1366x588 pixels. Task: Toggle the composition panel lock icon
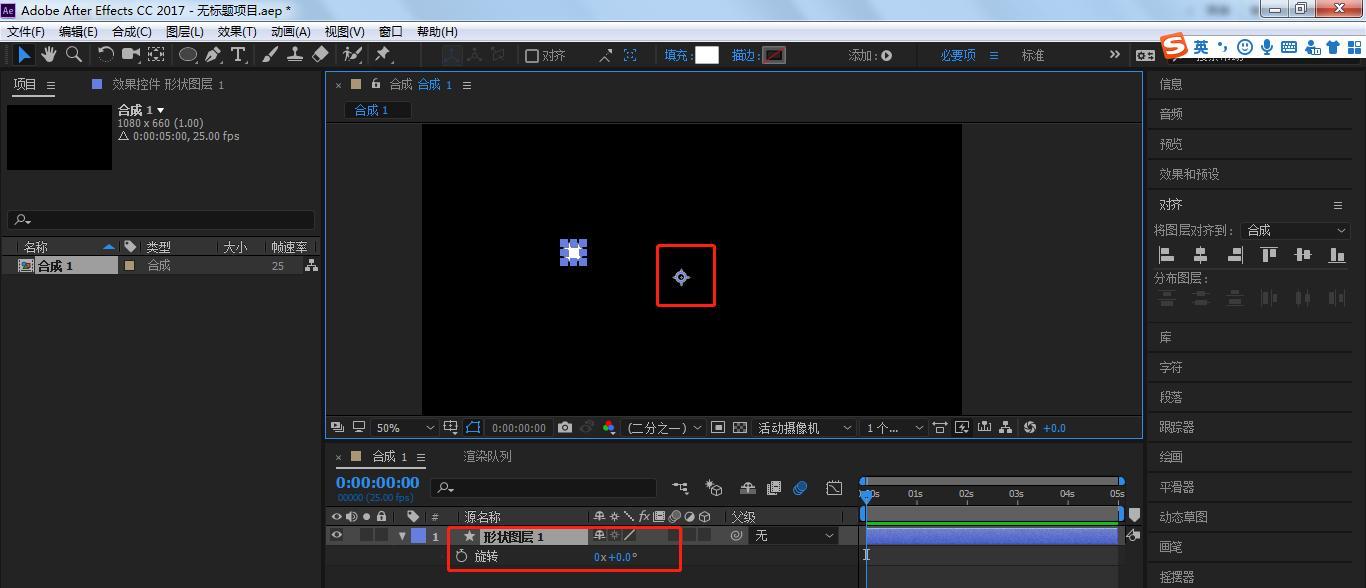coord(376,84)
